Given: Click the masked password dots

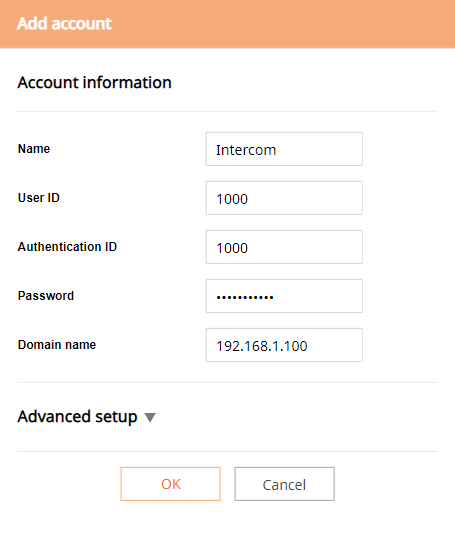Looking at the screenshot, I should 245,298.
